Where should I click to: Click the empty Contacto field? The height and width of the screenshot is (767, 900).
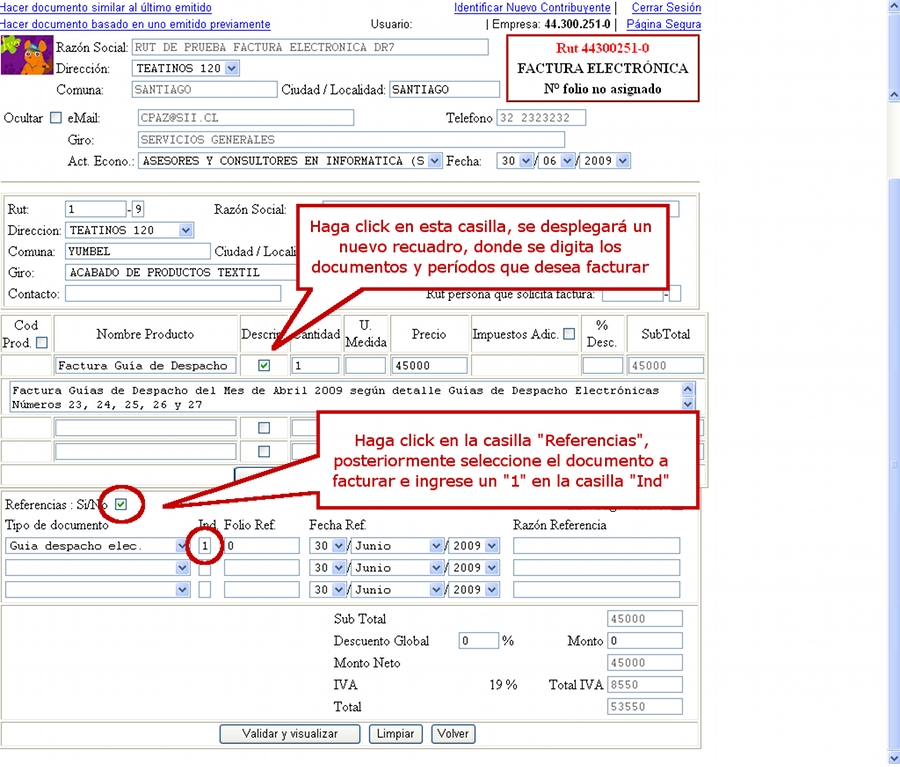tap(173, 293)
